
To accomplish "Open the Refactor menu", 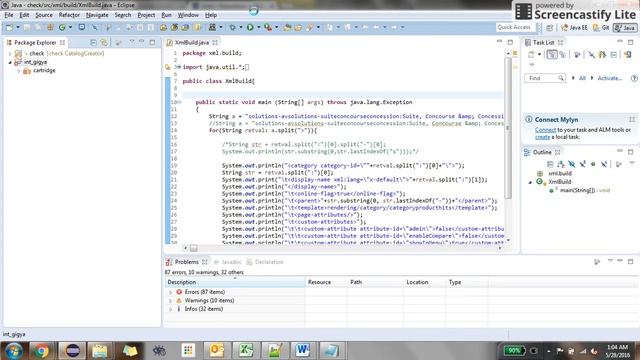I will 69,15.
